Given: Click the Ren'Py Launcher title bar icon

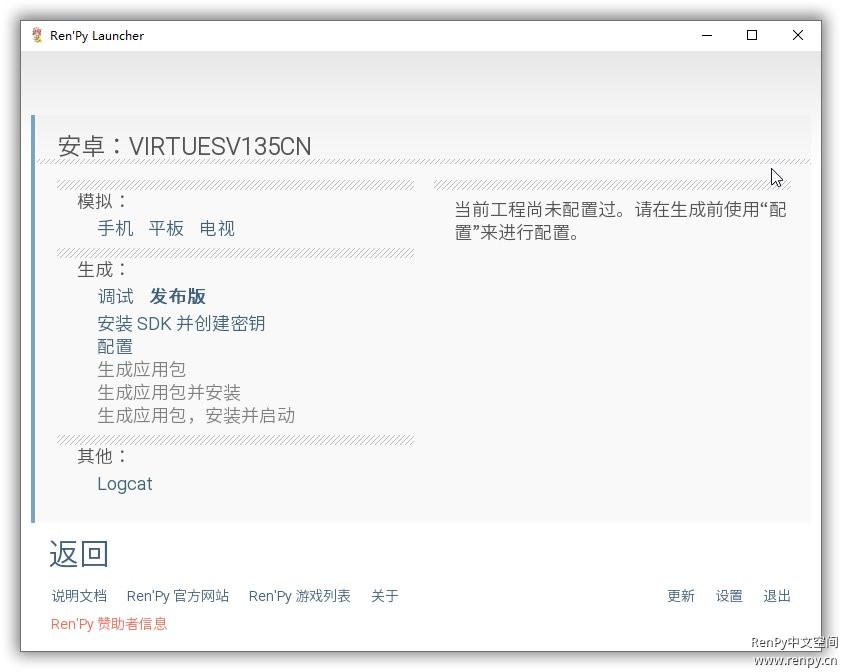Looking at the screenshot, I should click(37, 35).
